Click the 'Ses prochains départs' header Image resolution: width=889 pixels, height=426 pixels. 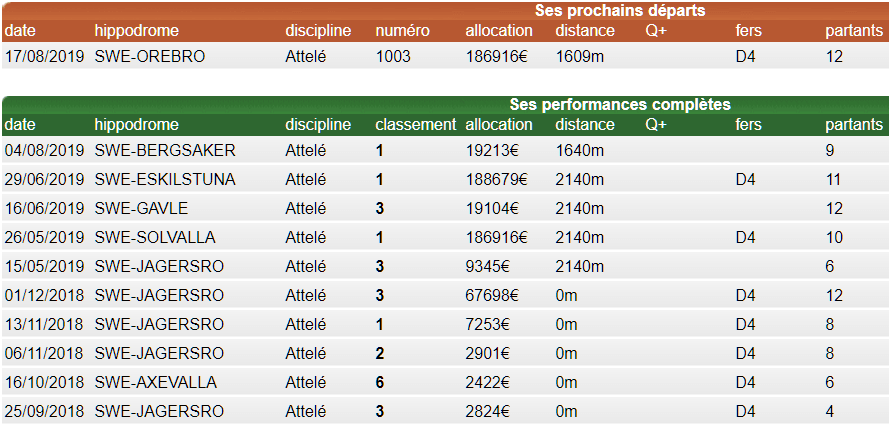[620, 11]
